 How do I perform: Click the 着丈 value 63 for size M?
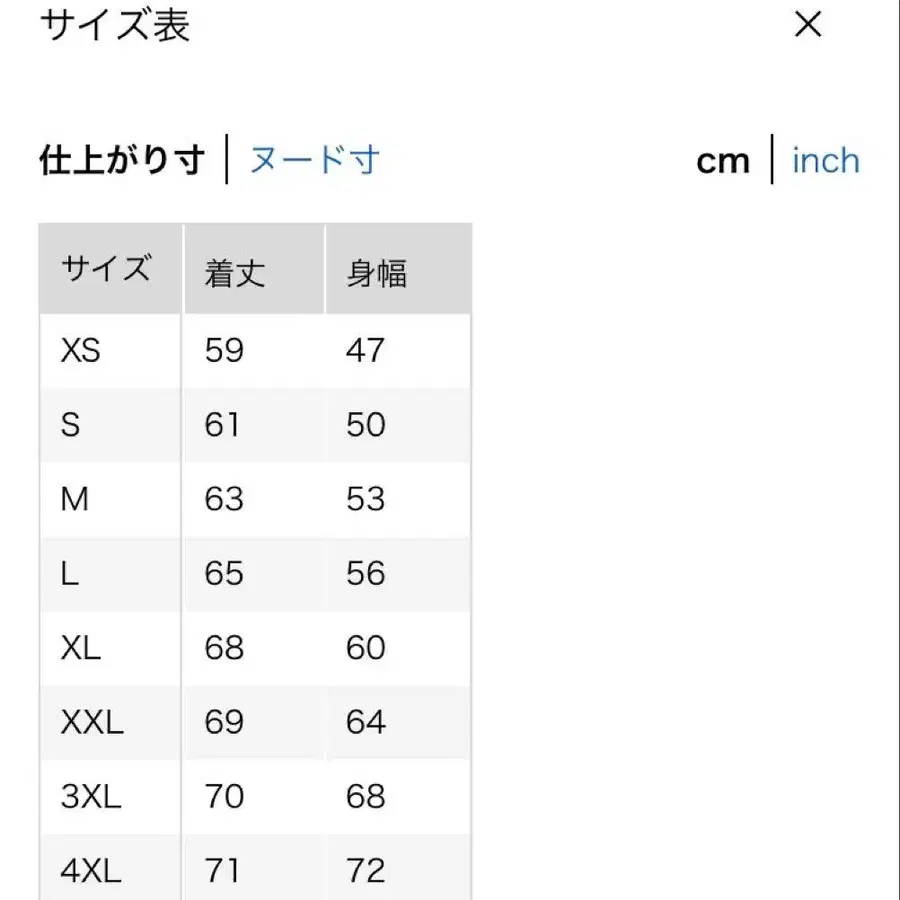coord(224,498)
